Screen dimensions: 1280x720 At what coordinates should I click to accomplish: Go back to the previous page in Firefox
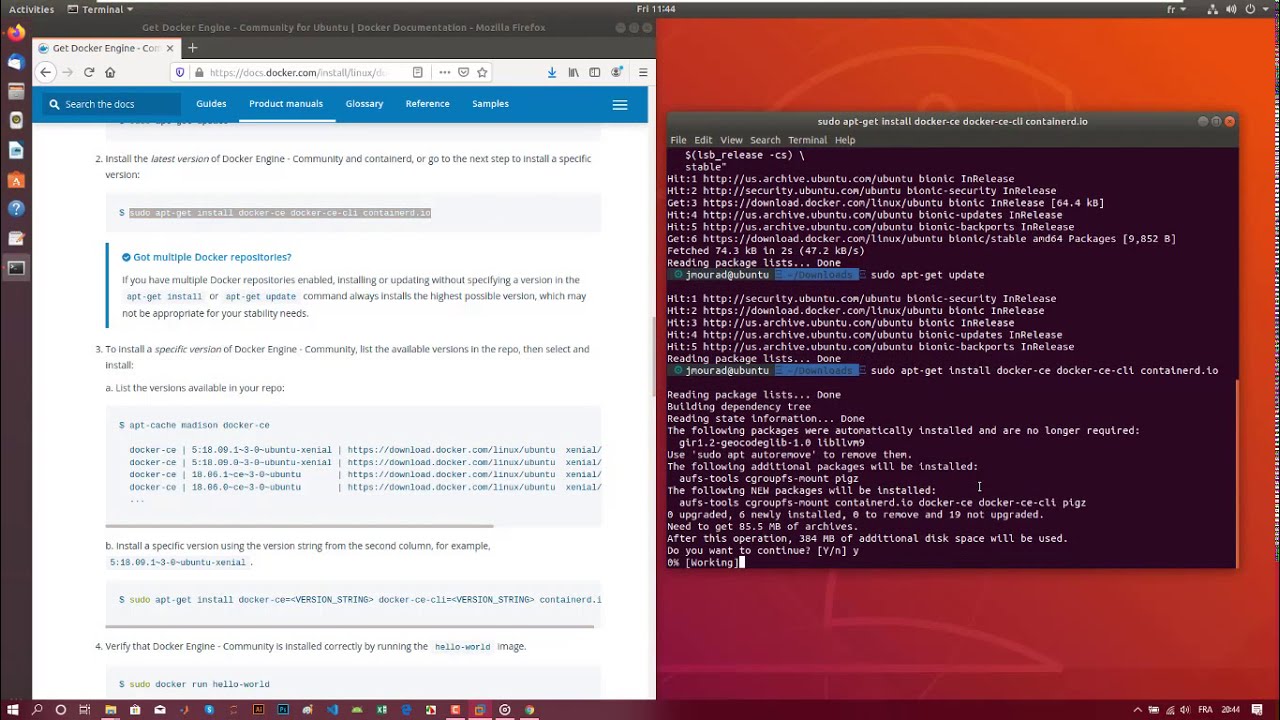[45, 72]
